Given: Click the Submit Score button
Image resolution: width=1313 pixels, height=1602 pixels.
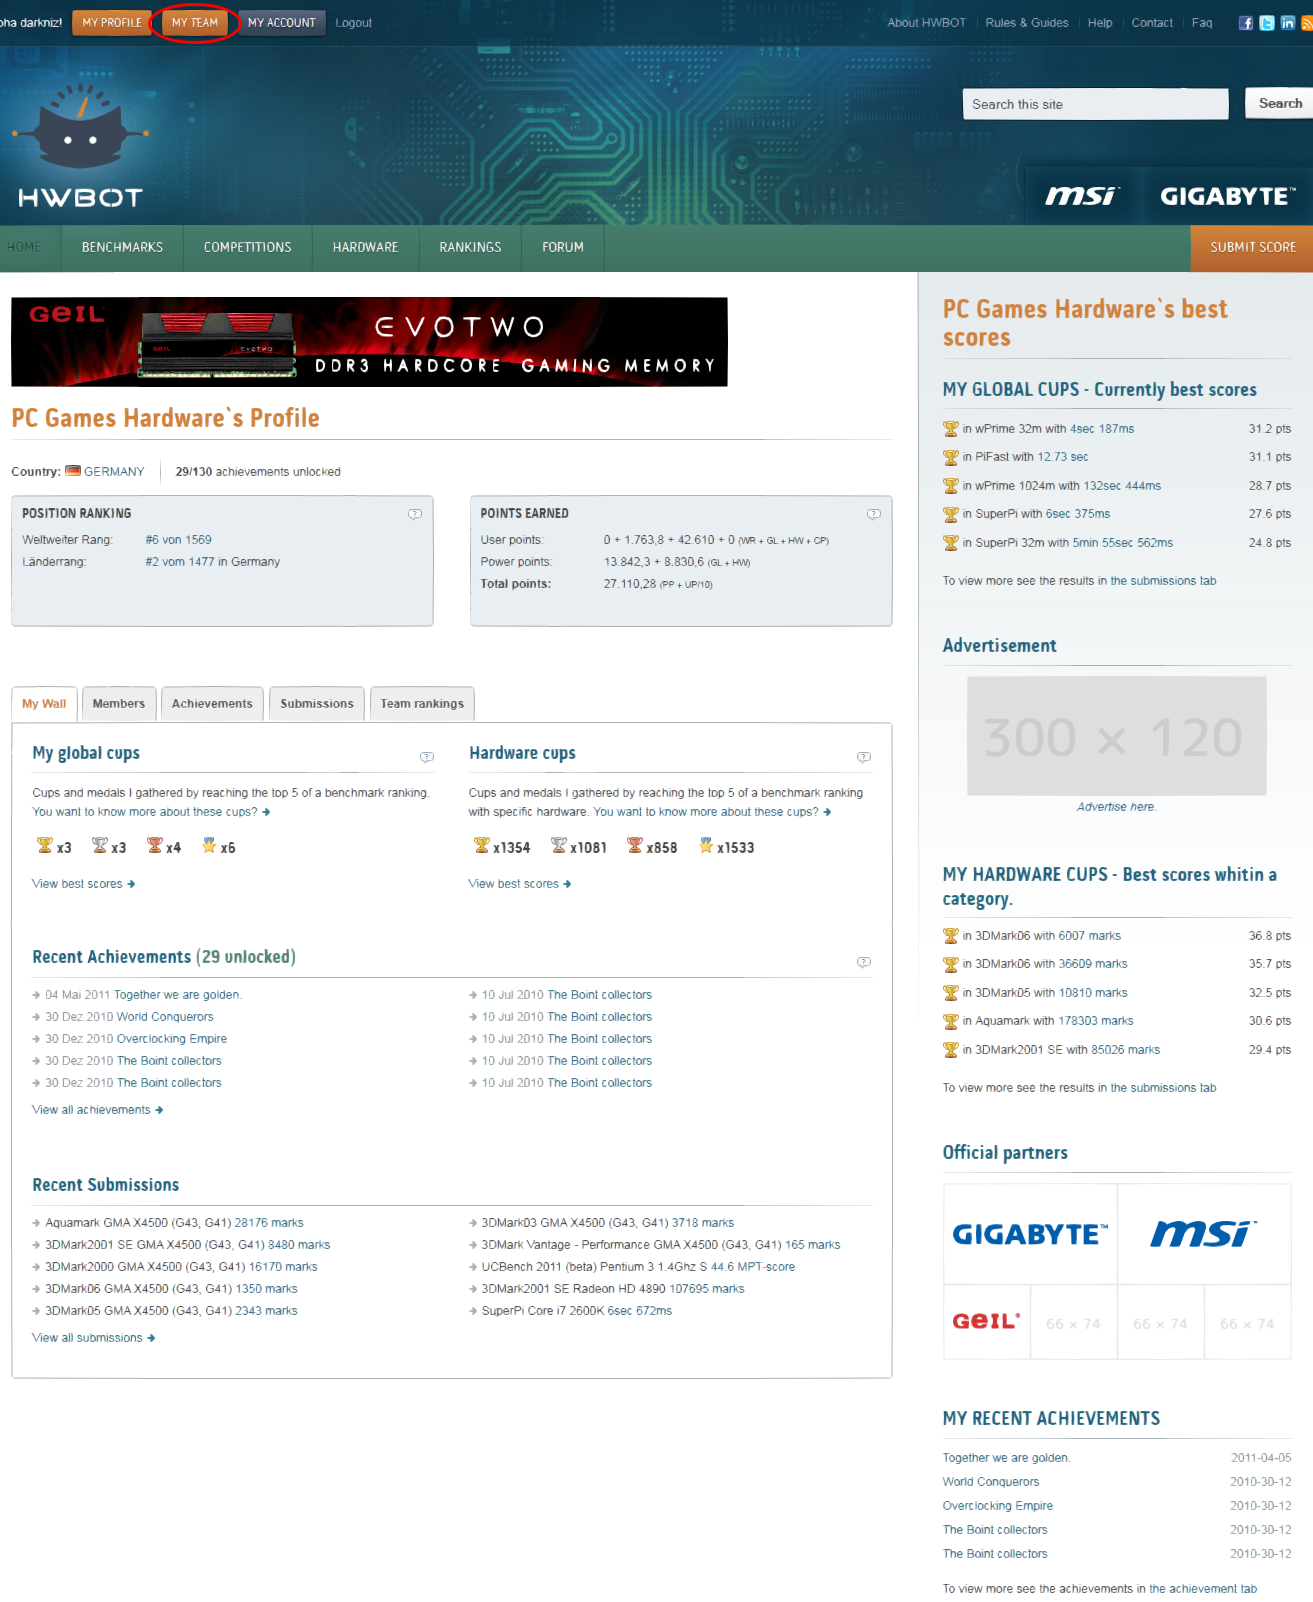Looking at the screenshot, I should point(1252,248).
